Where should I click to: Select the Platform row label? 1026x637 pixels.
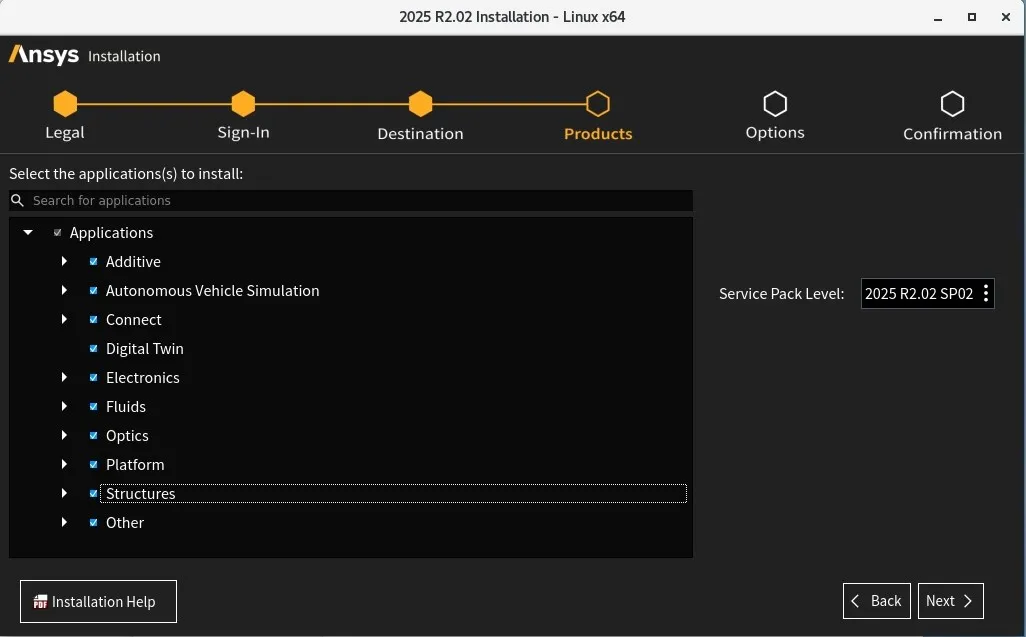pos(135,464)
